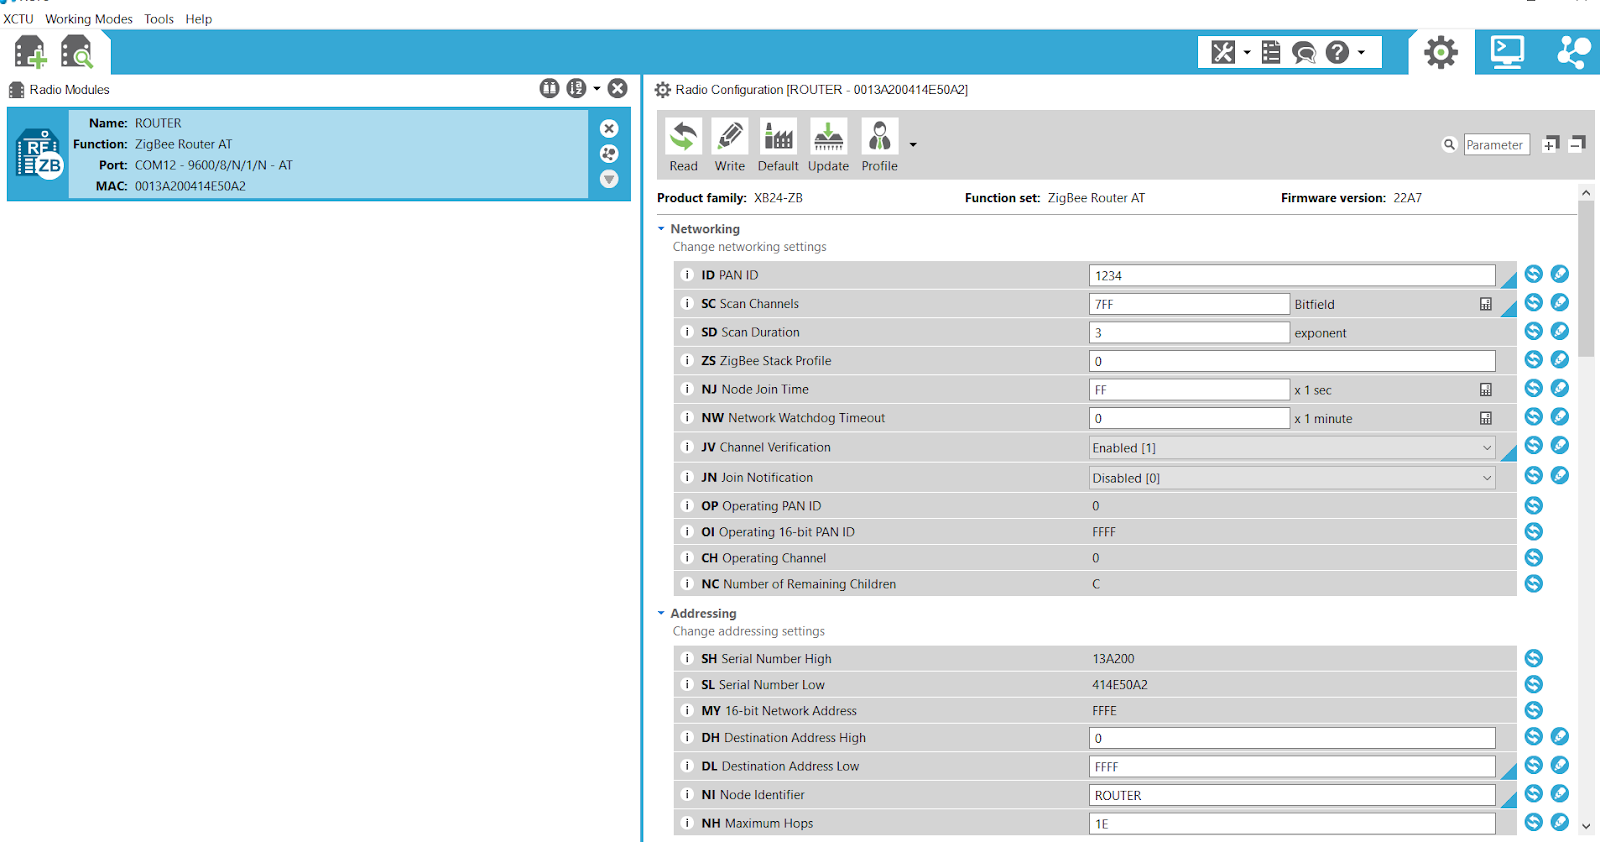
Task: Open the JN Join Notification dropdown
Action: [x=1292, y=478]
